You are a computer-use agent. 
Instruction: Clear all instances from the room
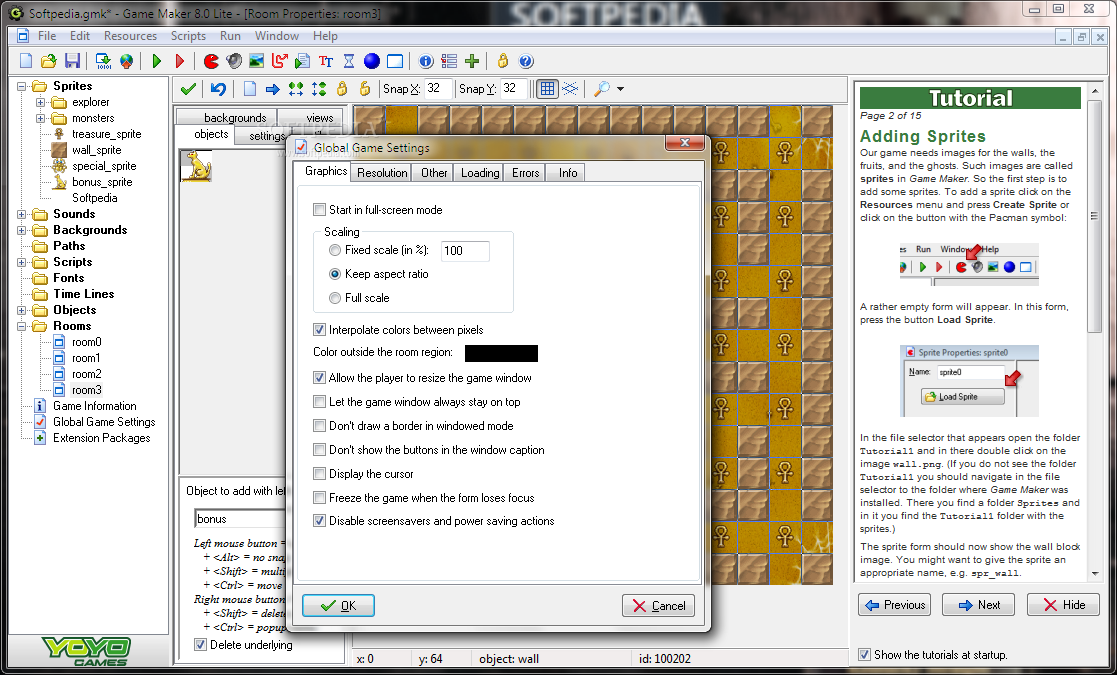click(249, 89)
